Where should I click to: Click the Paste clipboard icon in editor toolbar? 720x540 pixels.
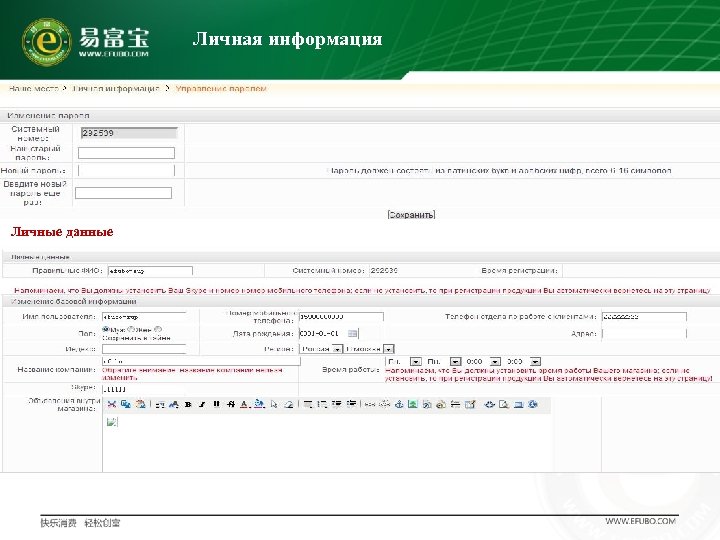click(x=141, y=404)
